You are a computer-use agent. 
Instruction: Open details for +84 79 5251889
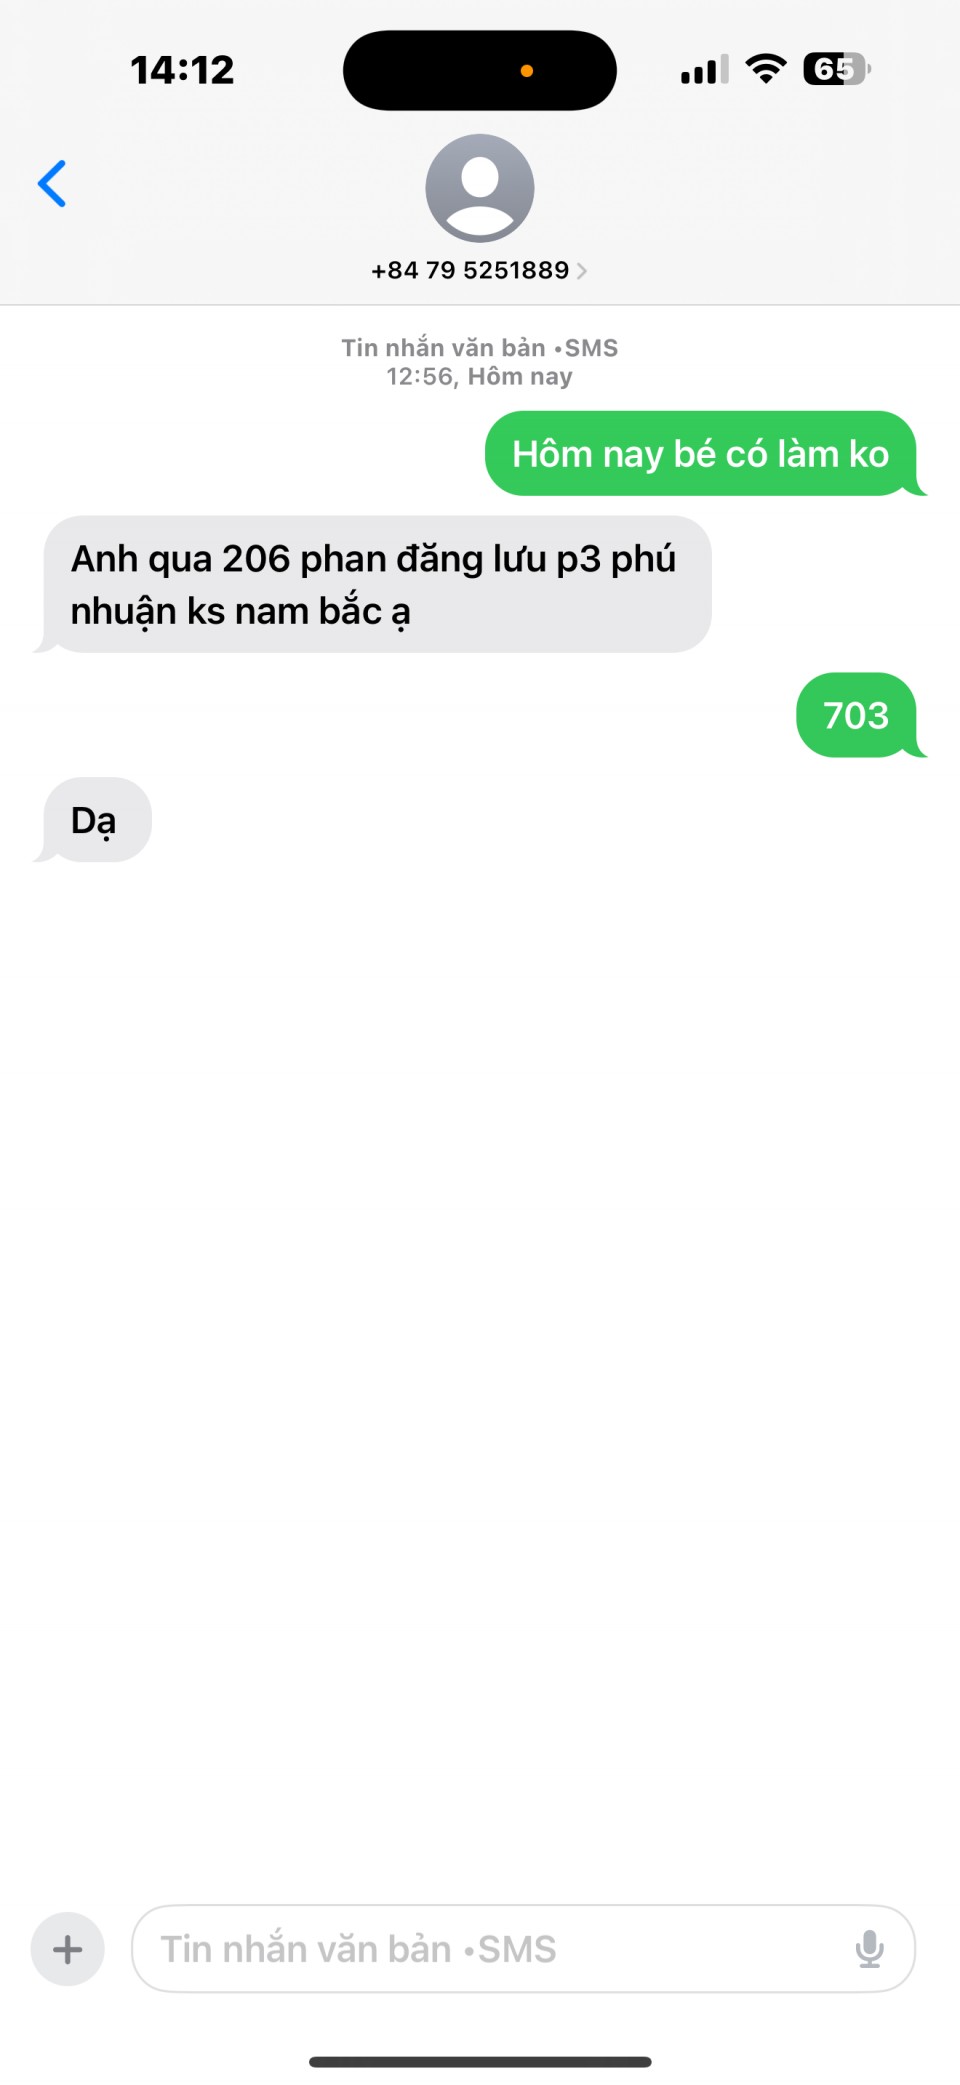click(470, 271)
